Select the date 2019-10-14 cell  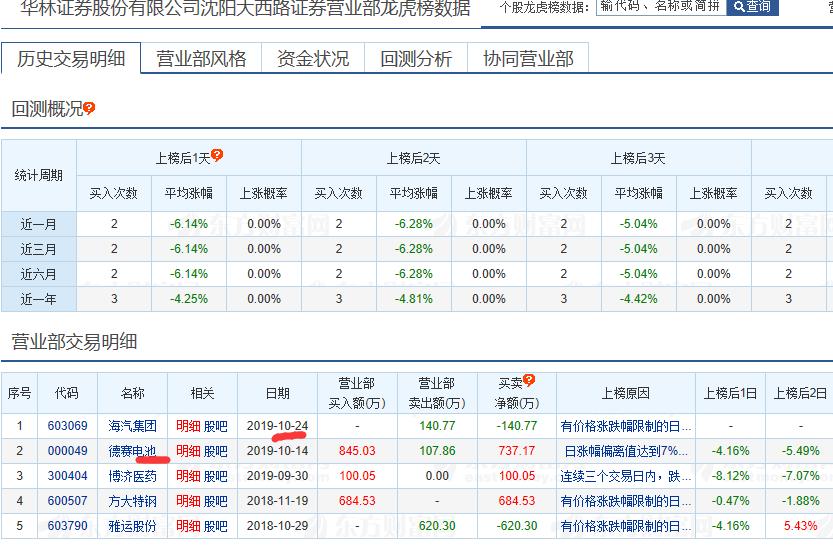click(277, 451)
